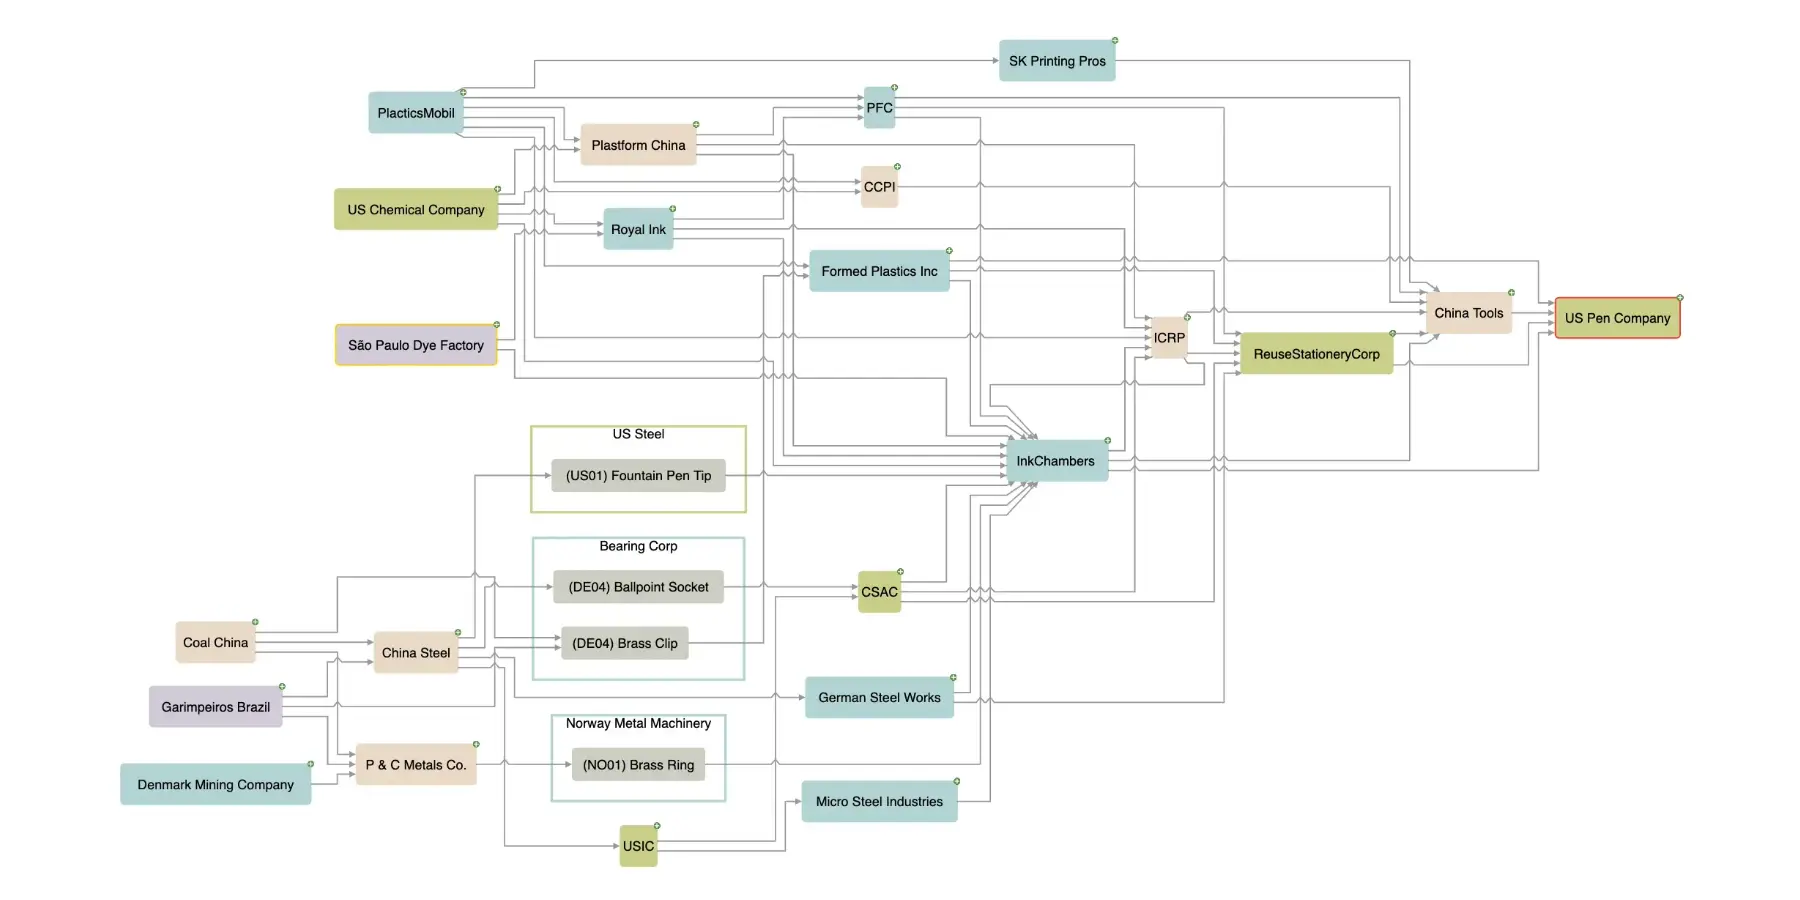Screen dimensions: 1800x900
Task: Click the plus icon on ICRP node
Action: (1187, 318)
